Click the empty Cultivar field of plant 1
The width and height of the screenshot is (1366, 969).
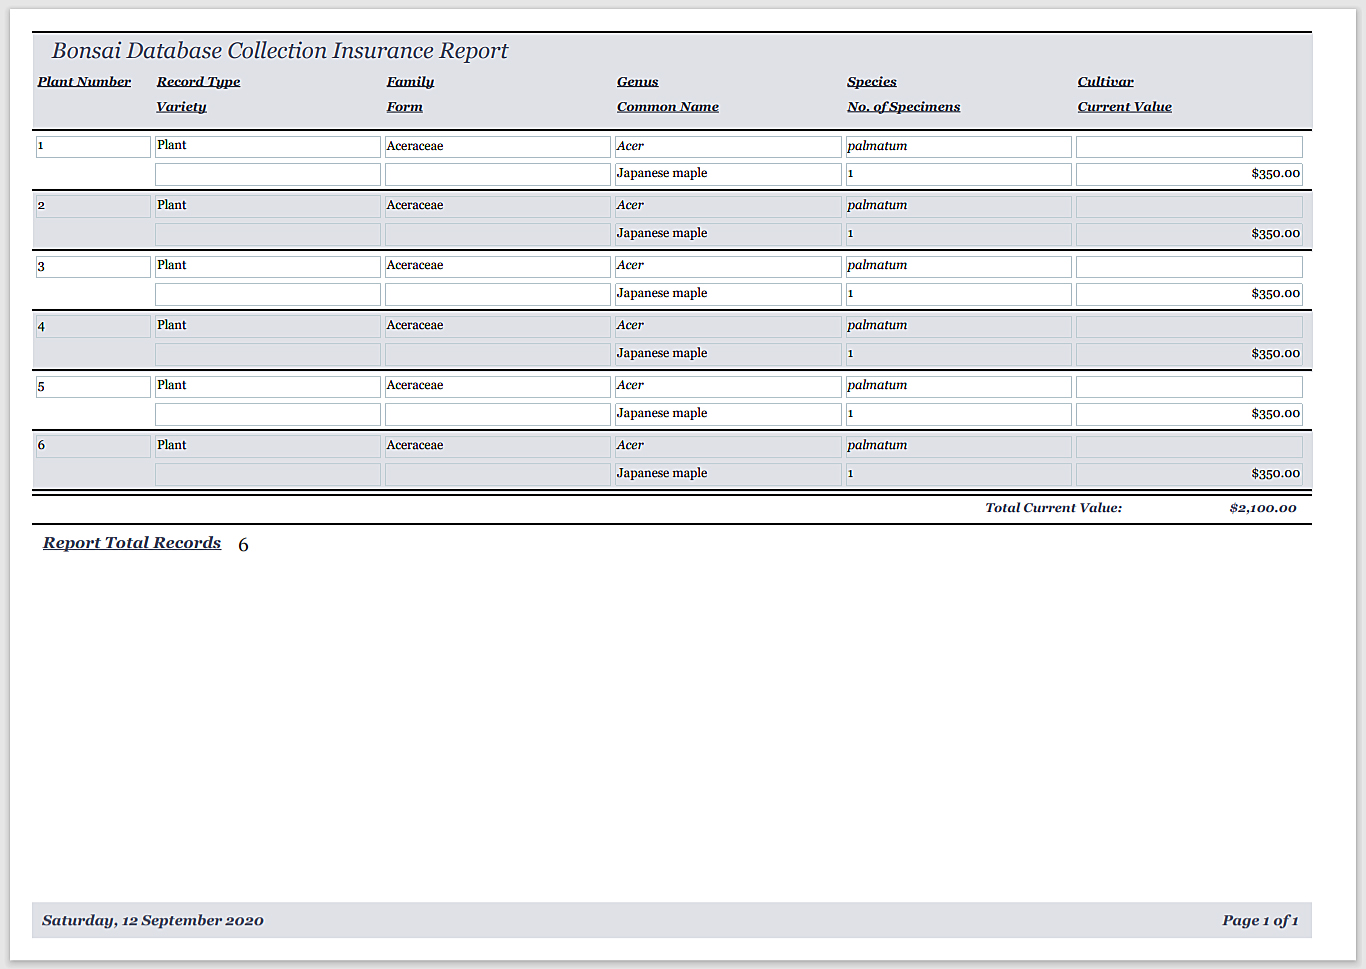1189,146
